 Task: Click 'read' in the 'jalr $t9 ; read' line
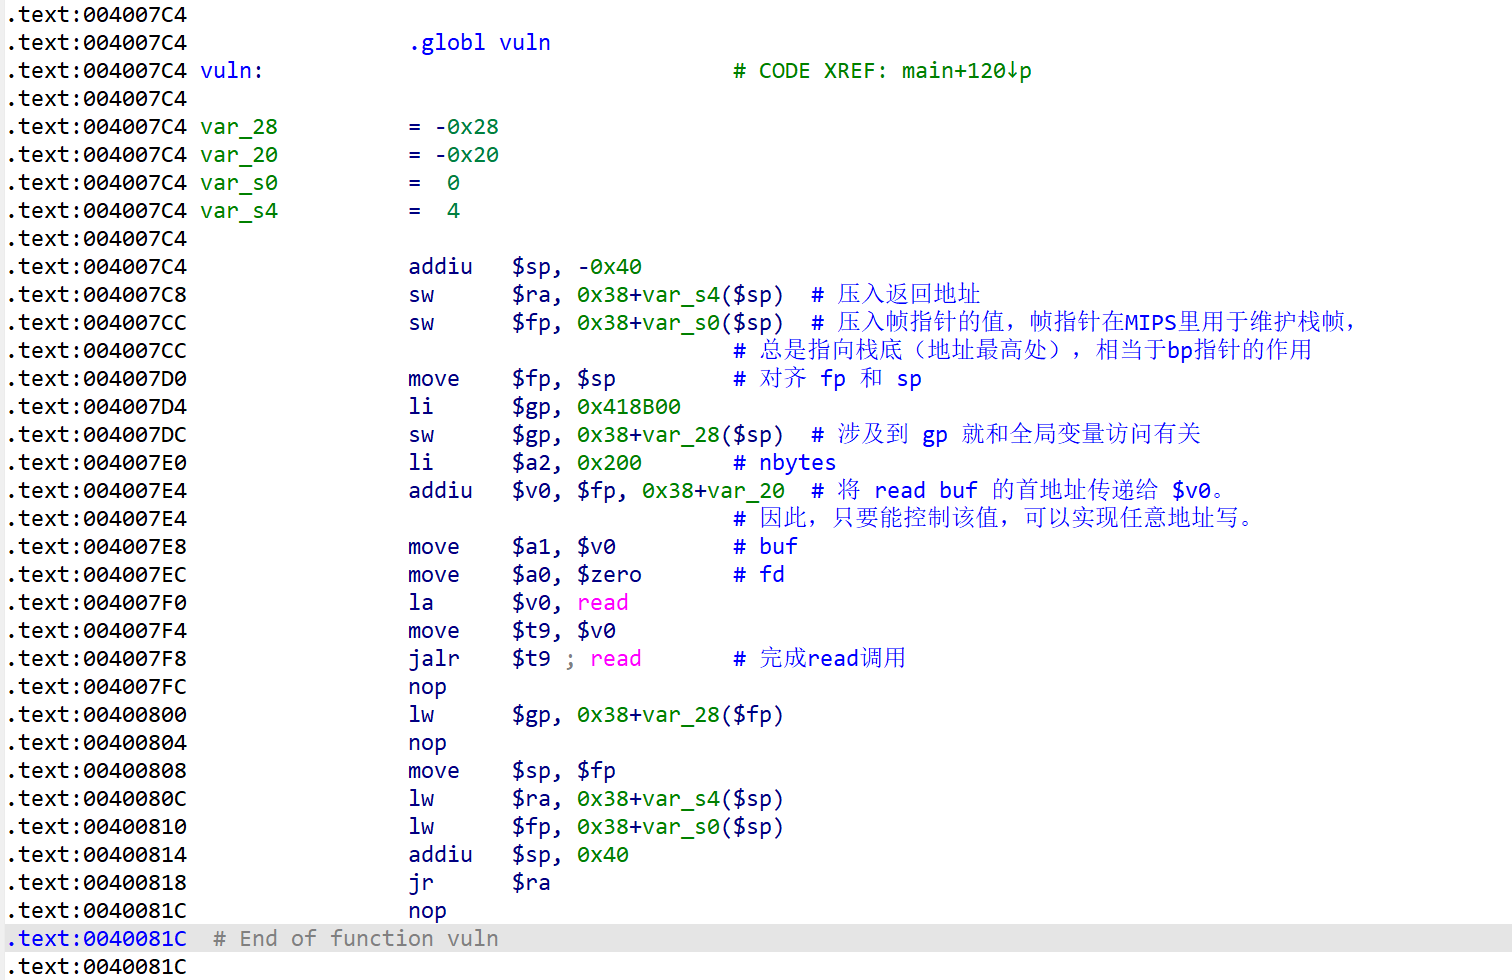click(x=616, y=659)
